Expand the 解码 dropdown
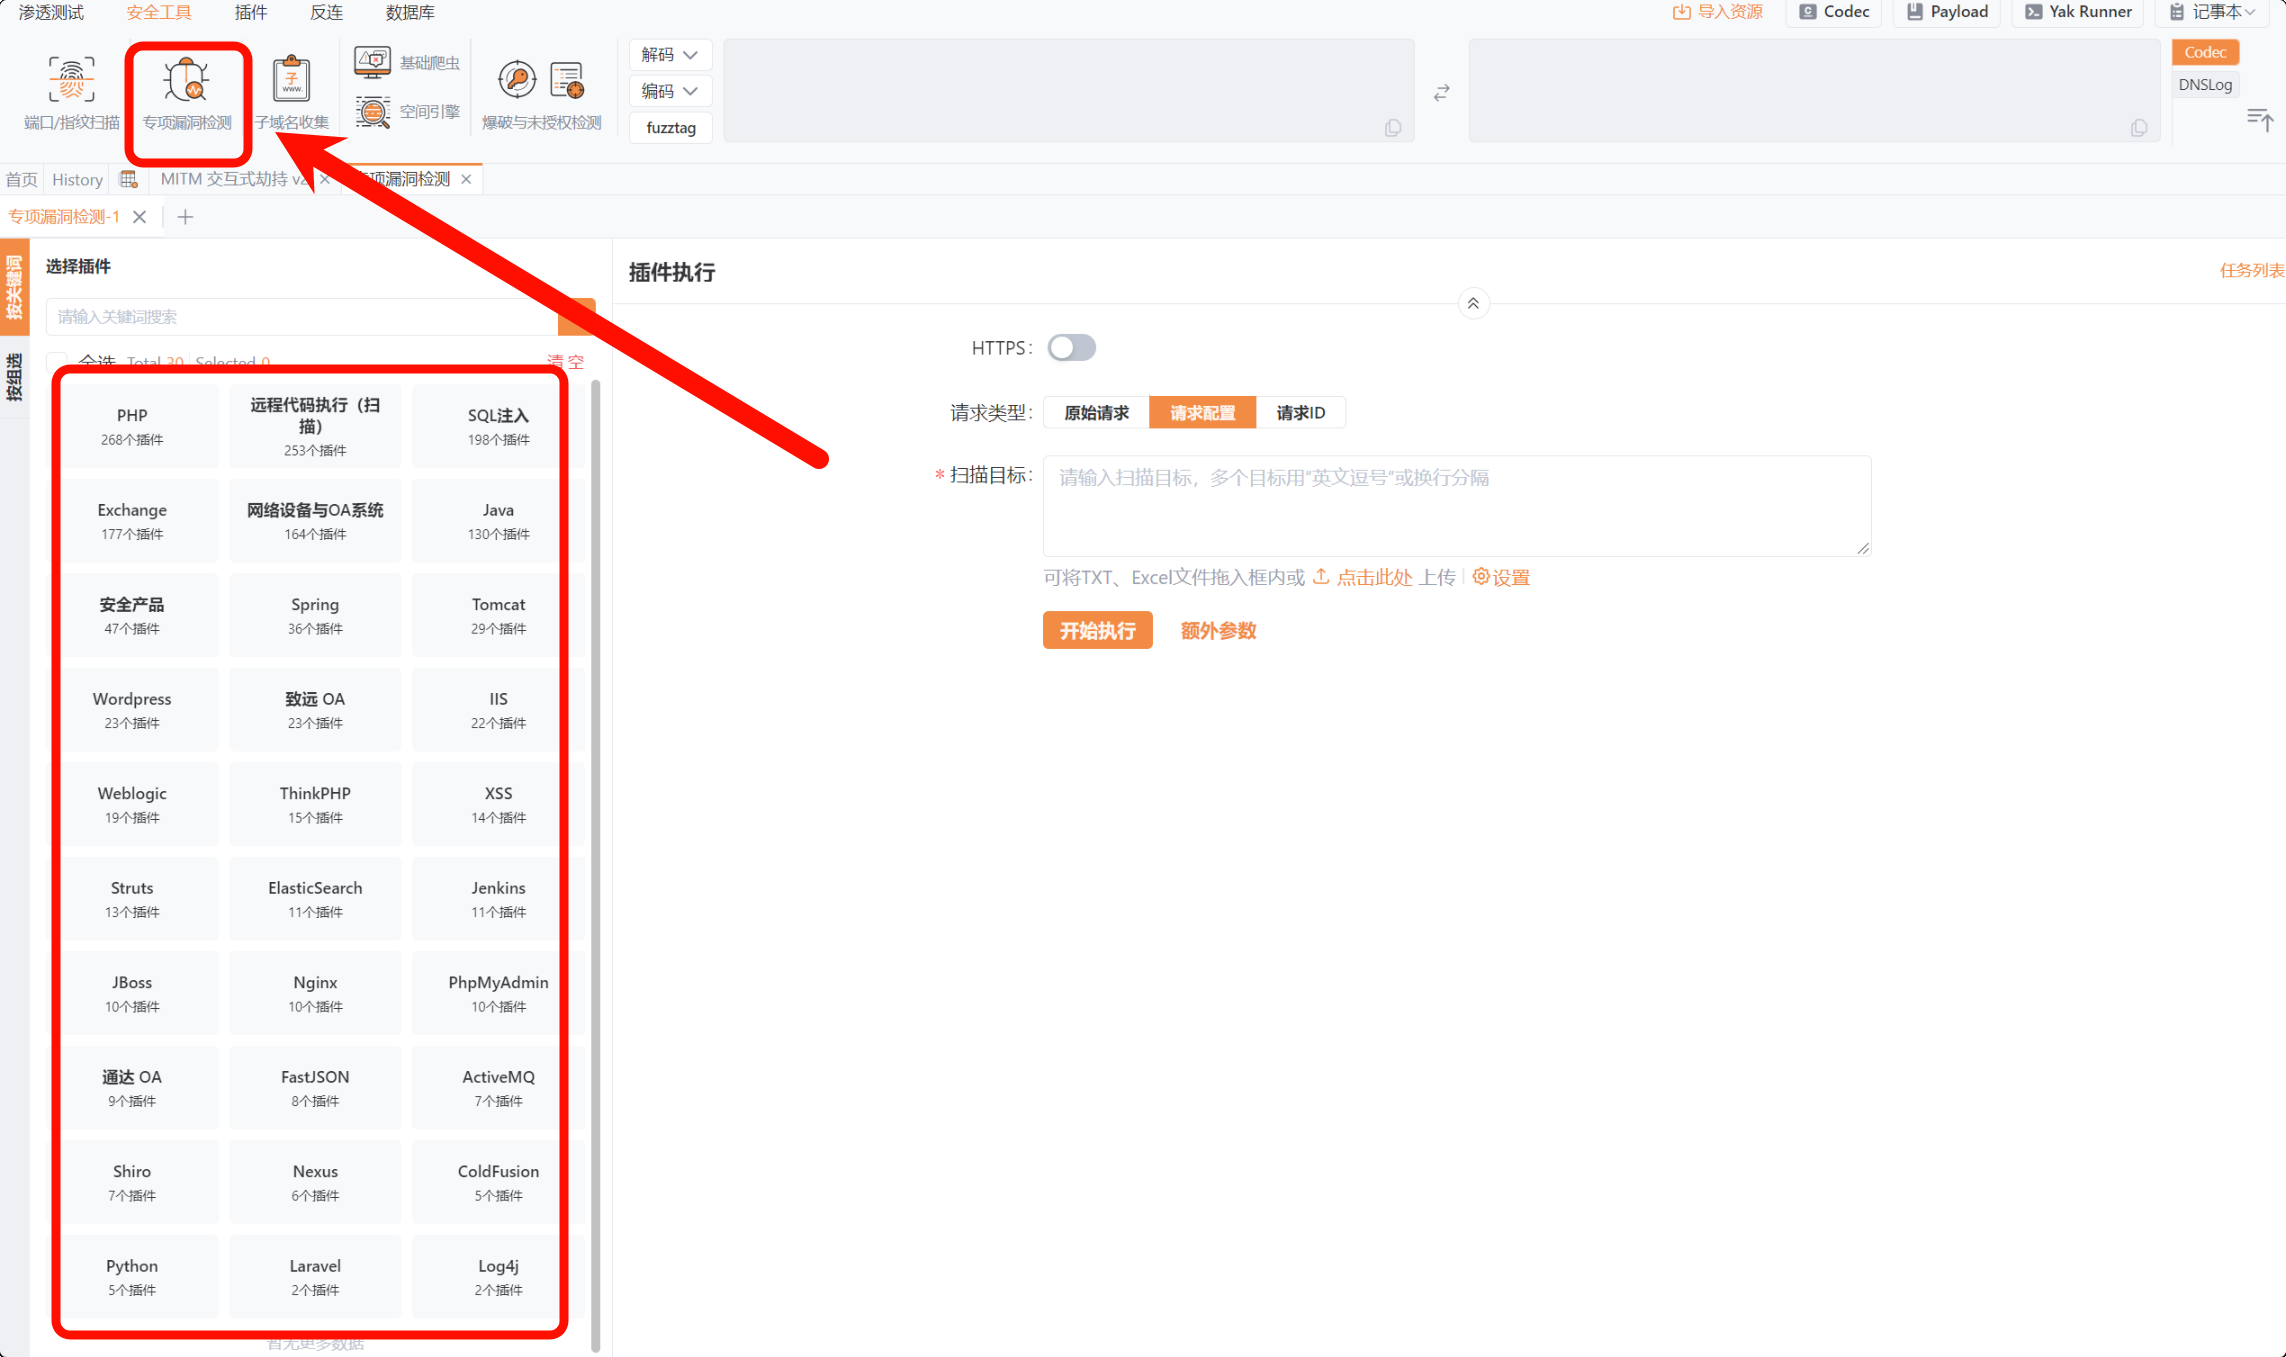This screenshot has width=2286, height=1357. [x=669, y=55]
